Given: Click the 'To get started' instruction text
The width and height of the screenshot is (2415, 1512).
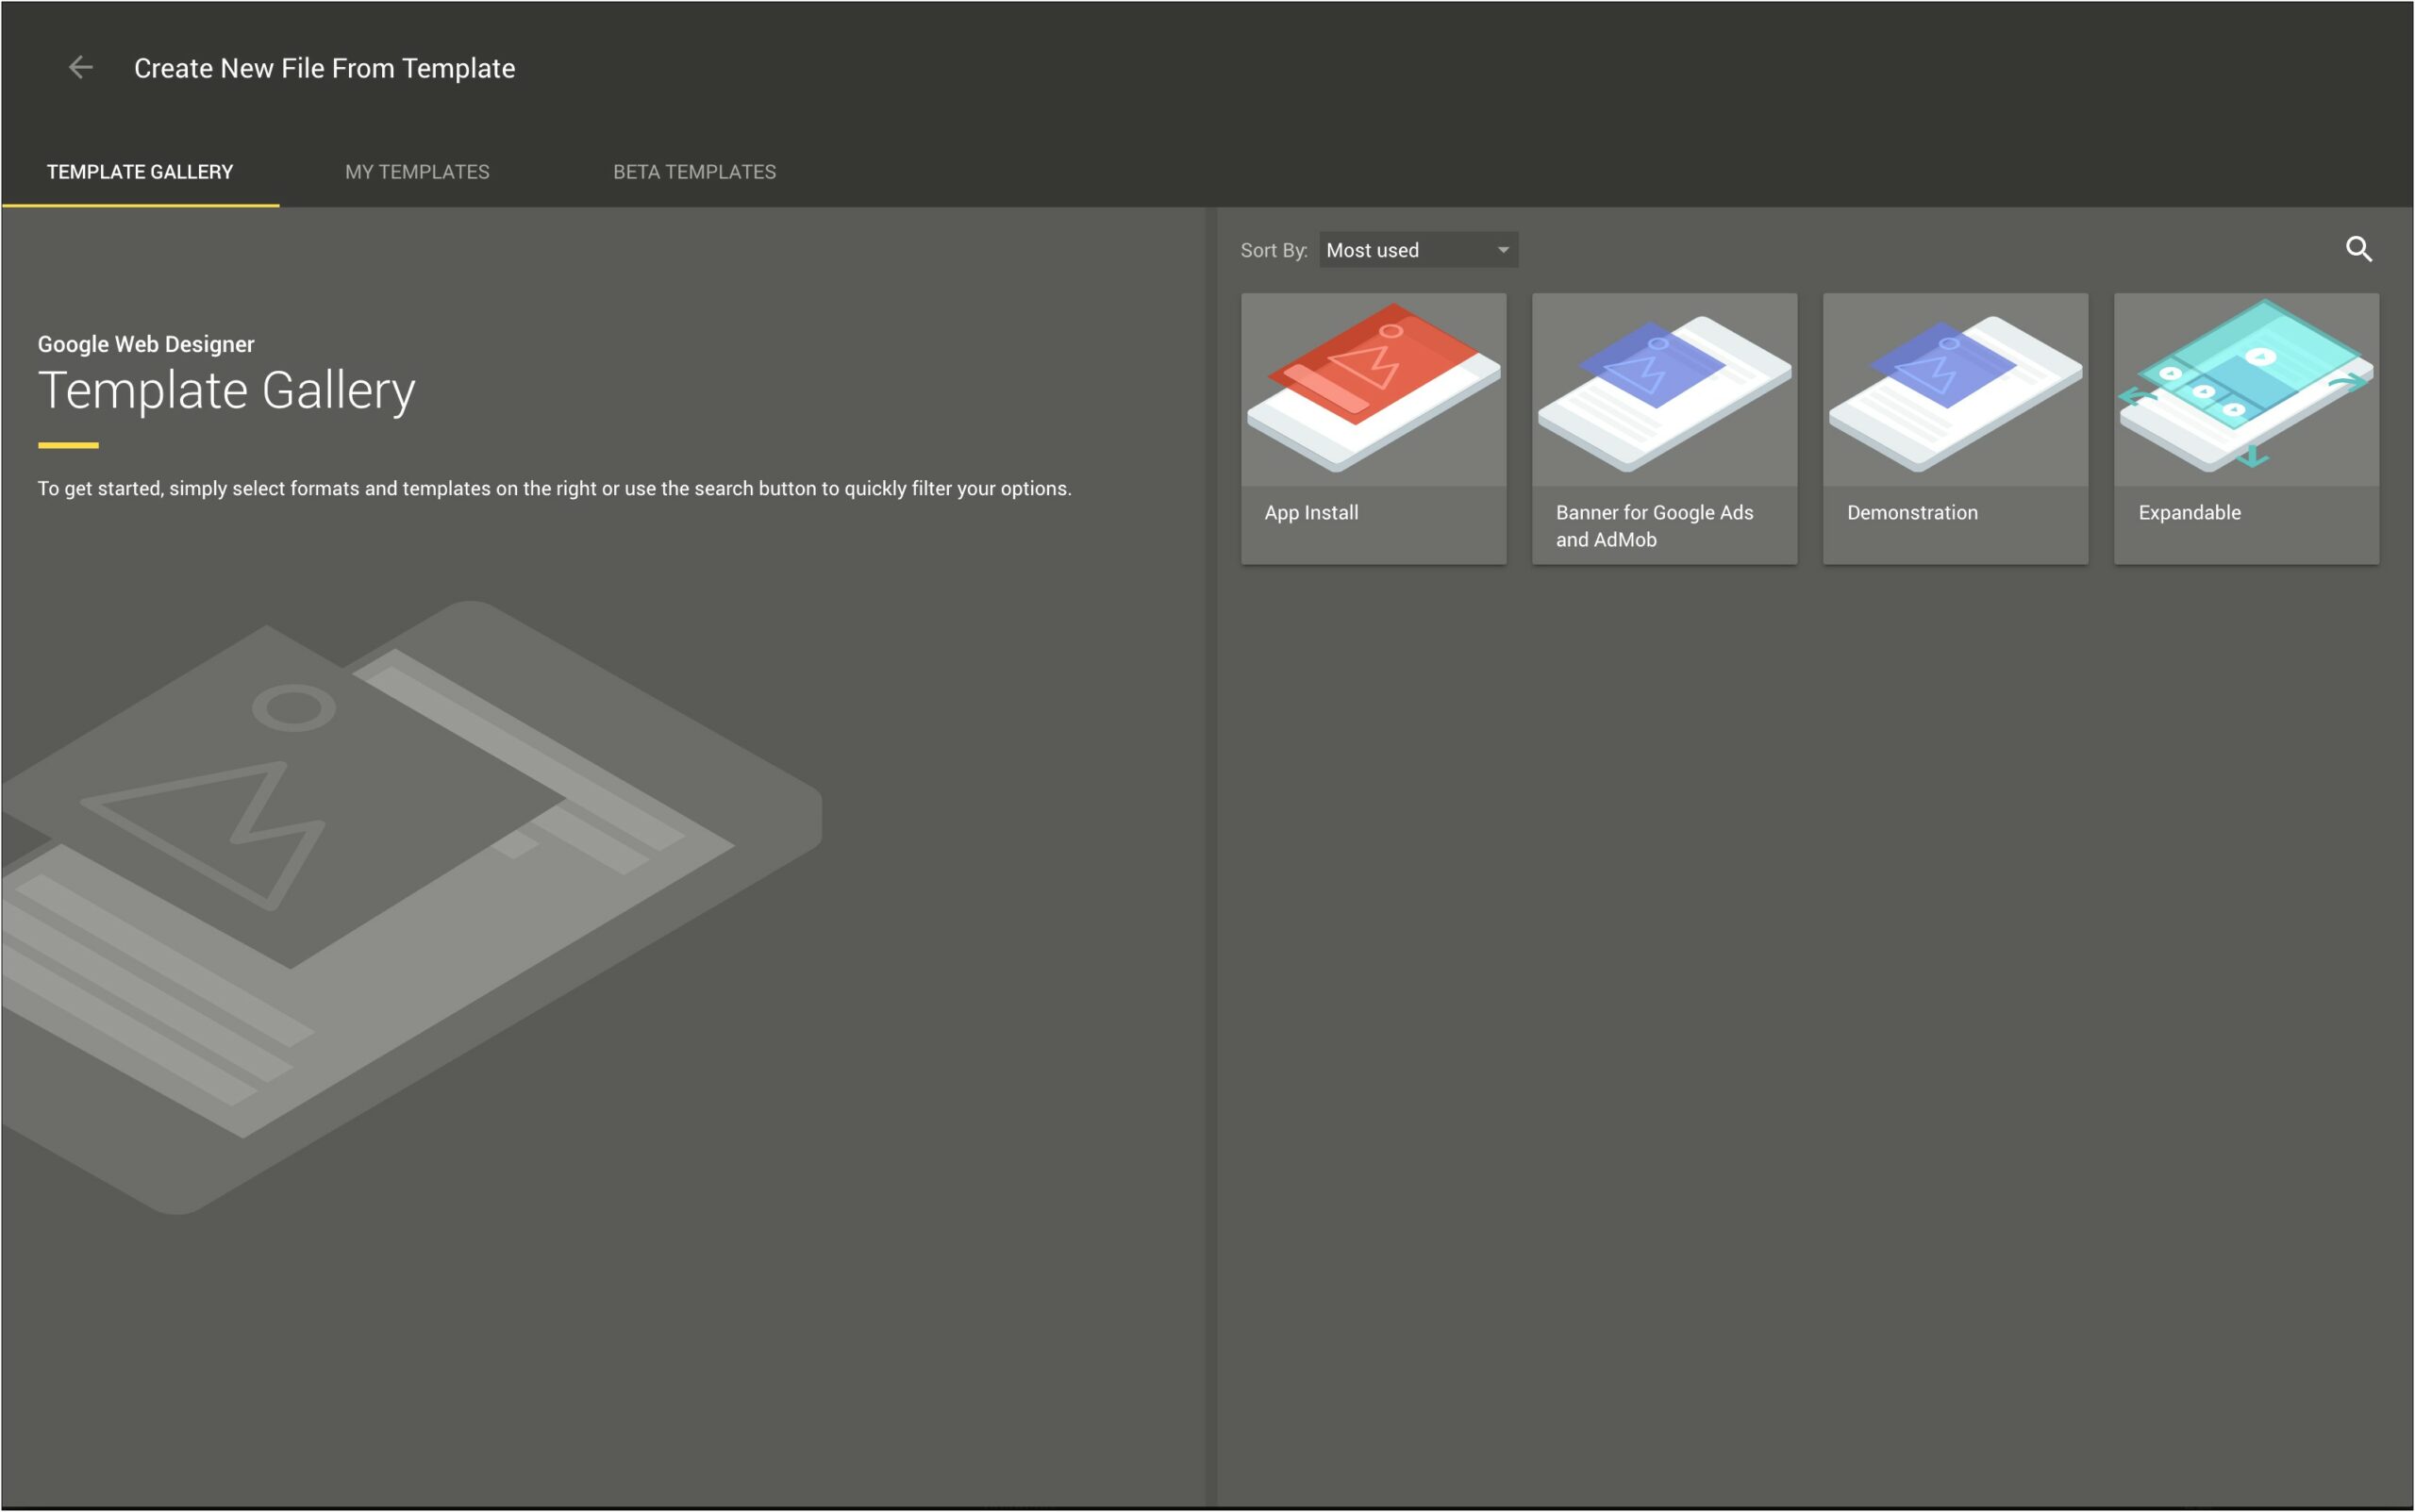Looking at the screenshot, I should click(x=555, y=489).
